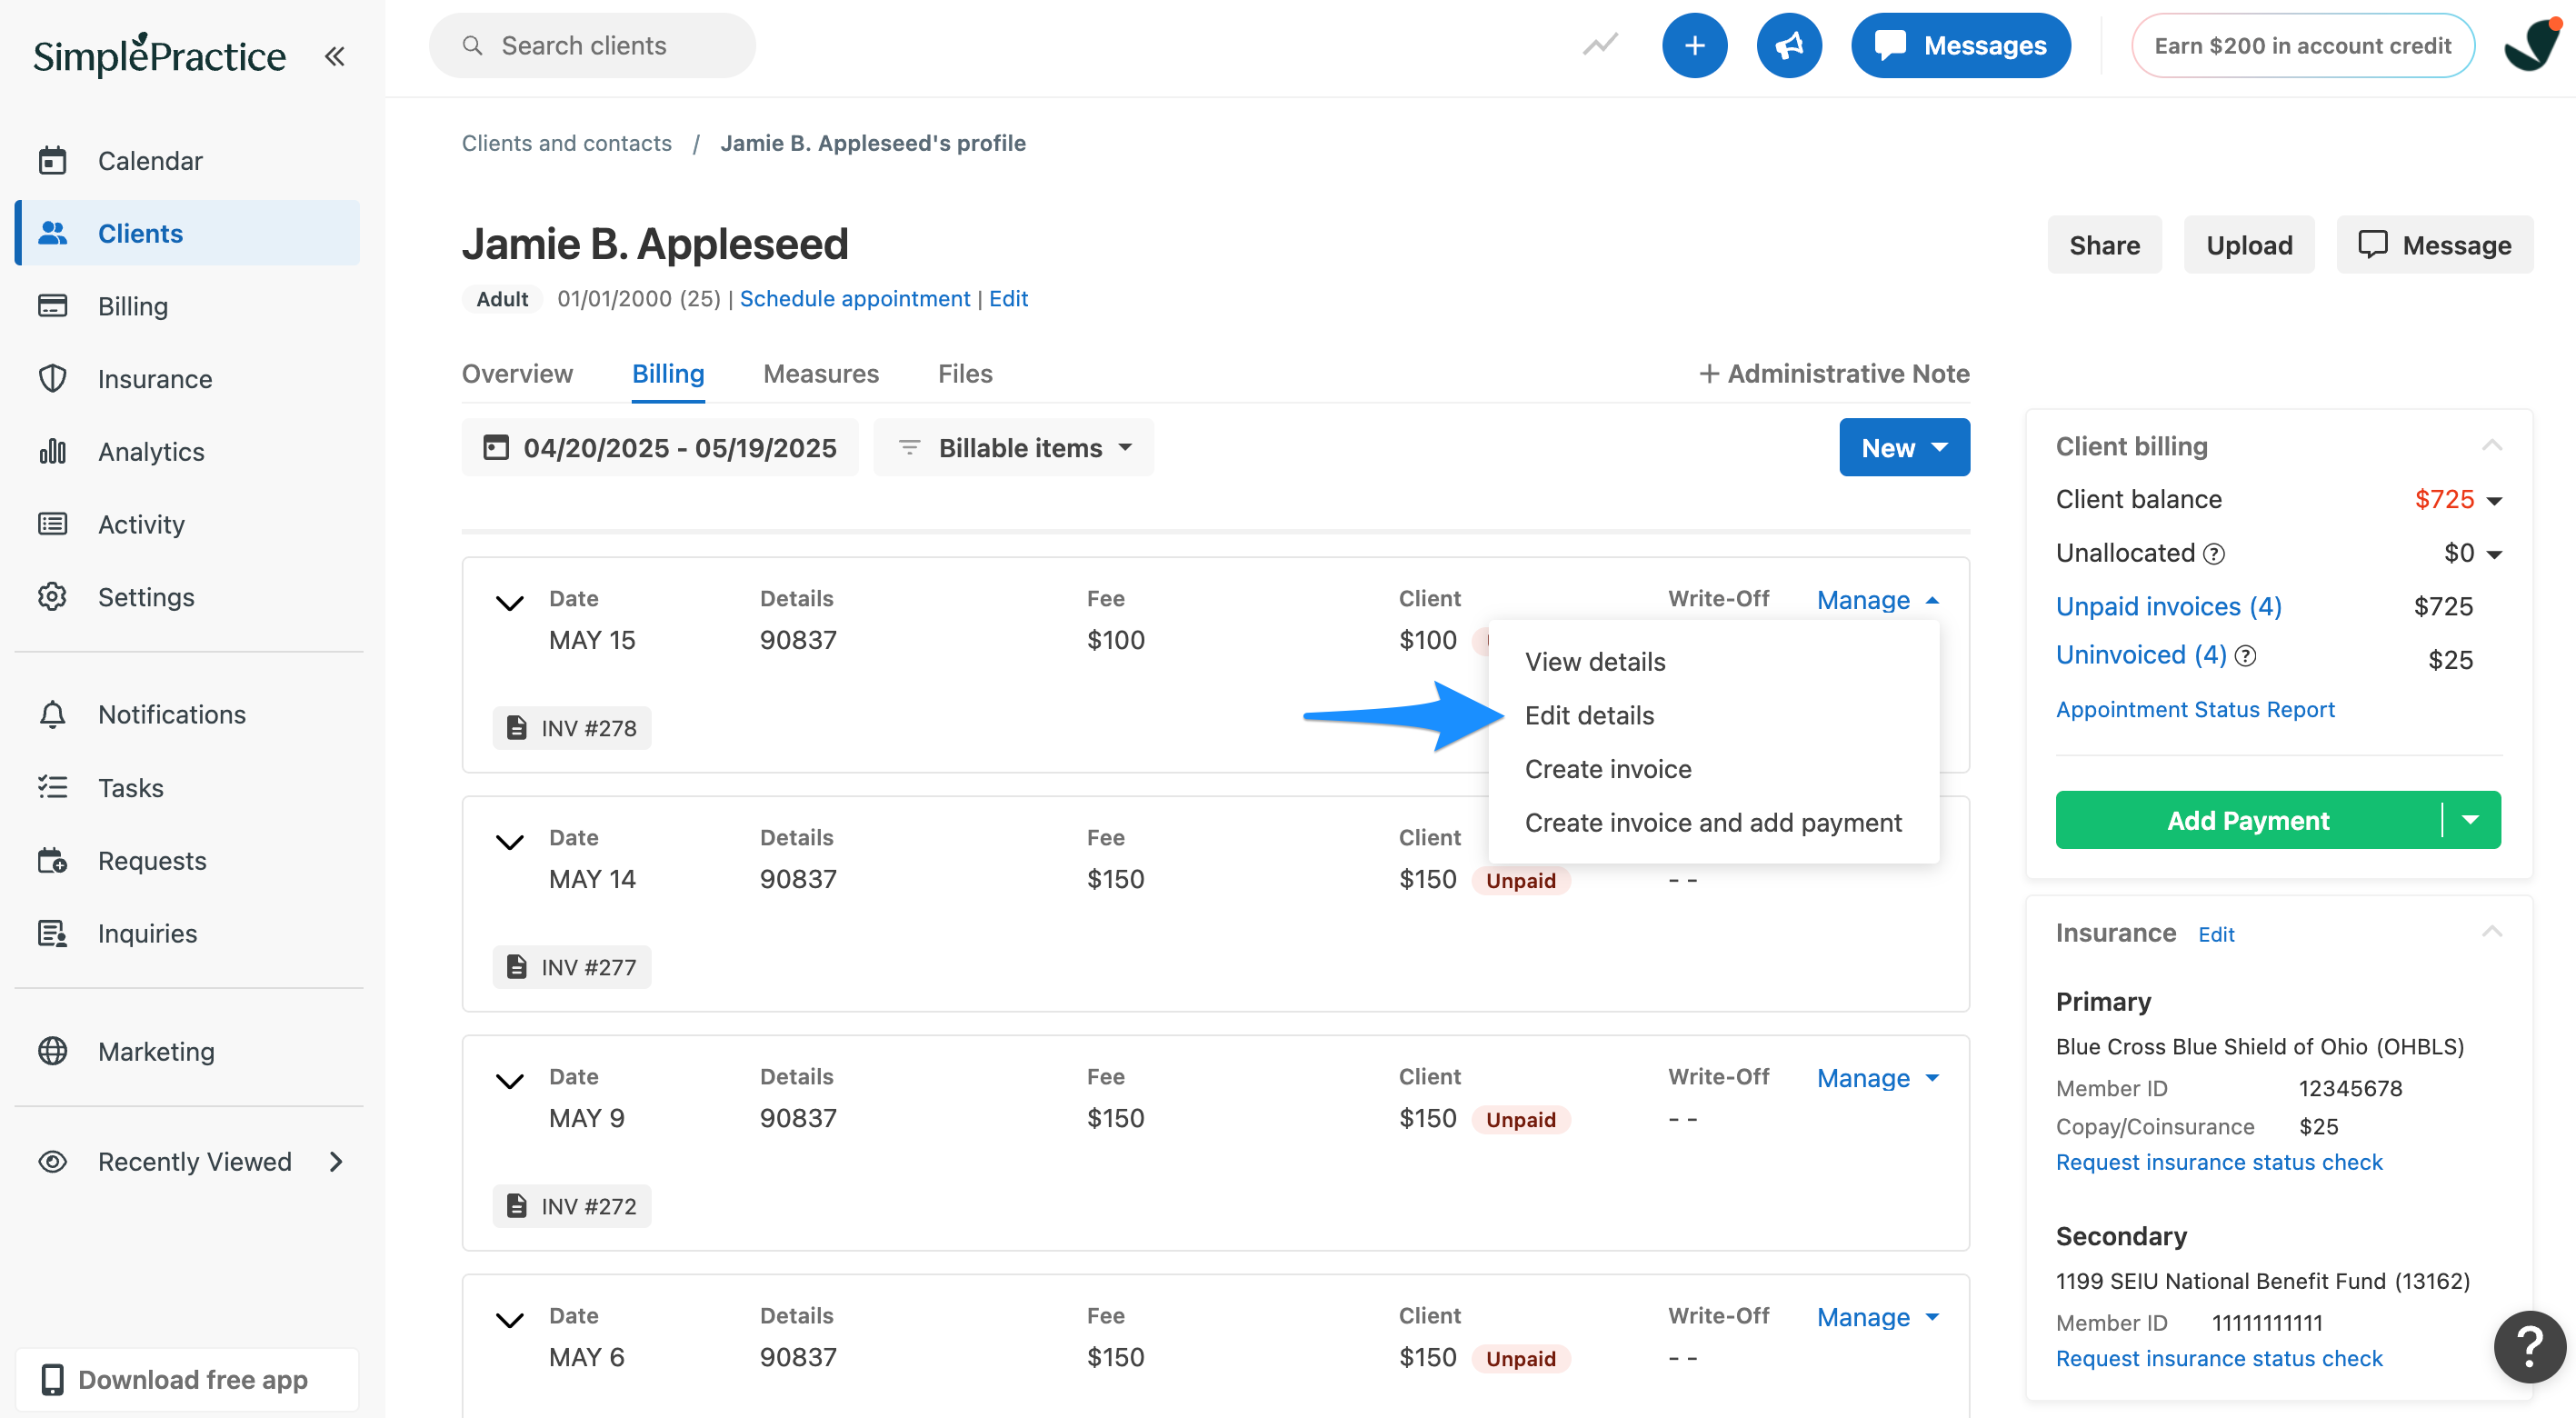Screen dimensions: 2576x1418
Task: Click the blue plus create button
Action: click(1694, 45)
